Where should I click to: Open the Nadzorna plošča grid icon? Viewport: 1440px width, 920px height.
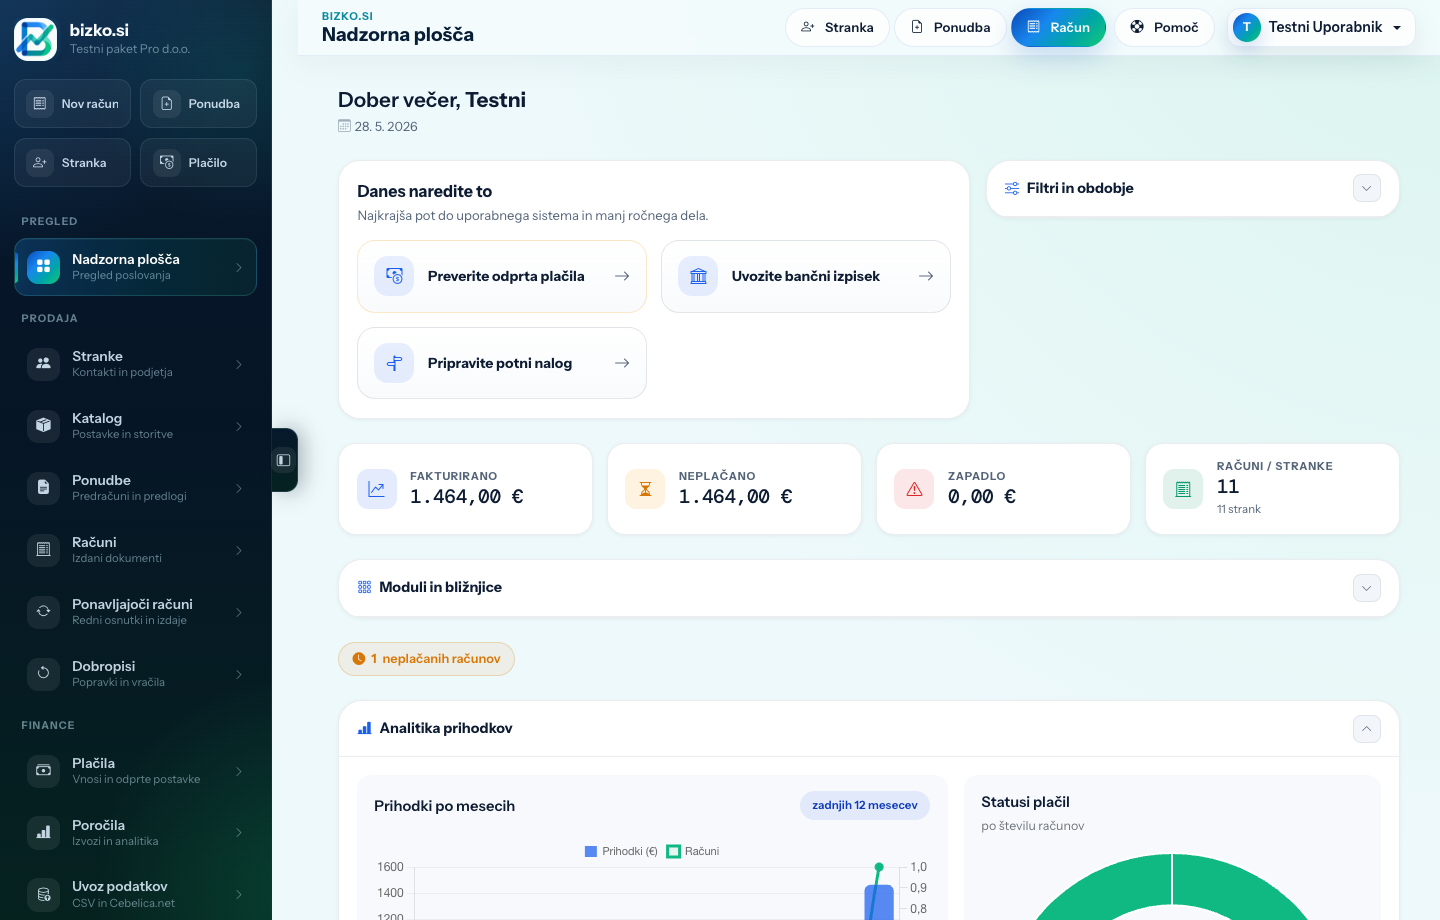tap(43, 267)
